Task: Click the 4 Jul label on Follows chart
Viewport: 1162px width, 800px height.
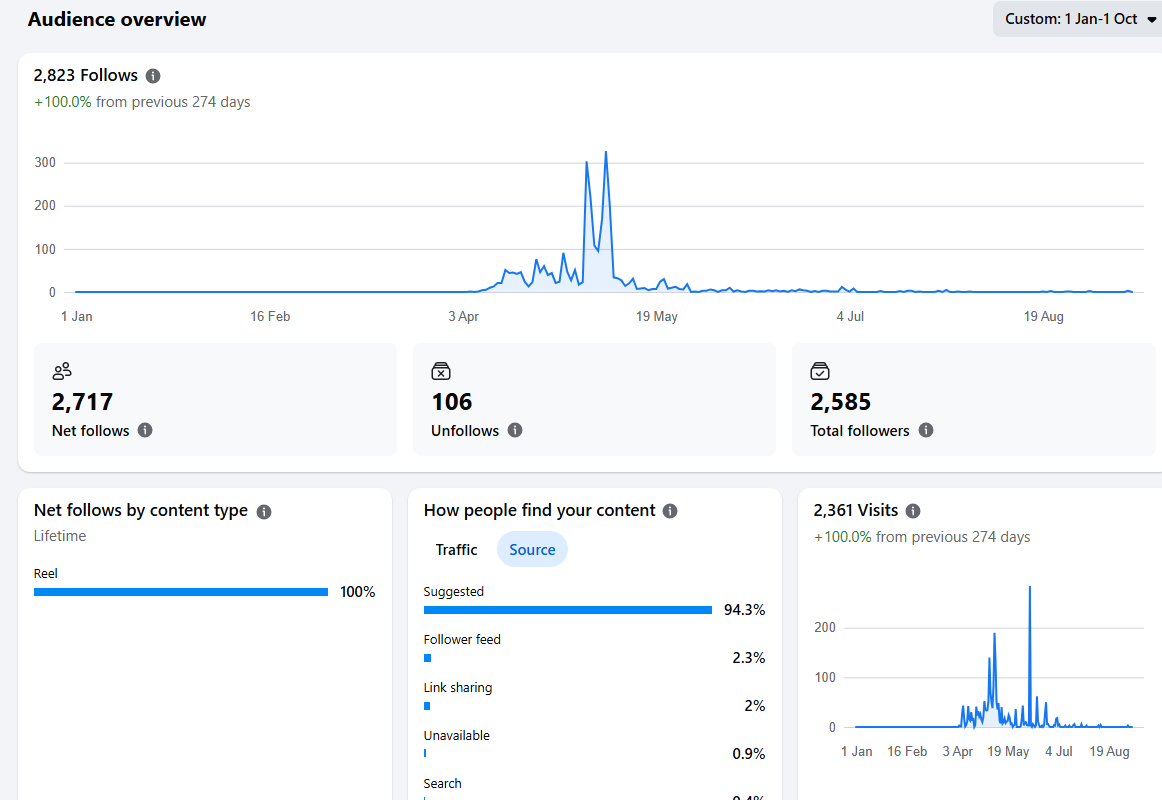Action: coord(850,316)
